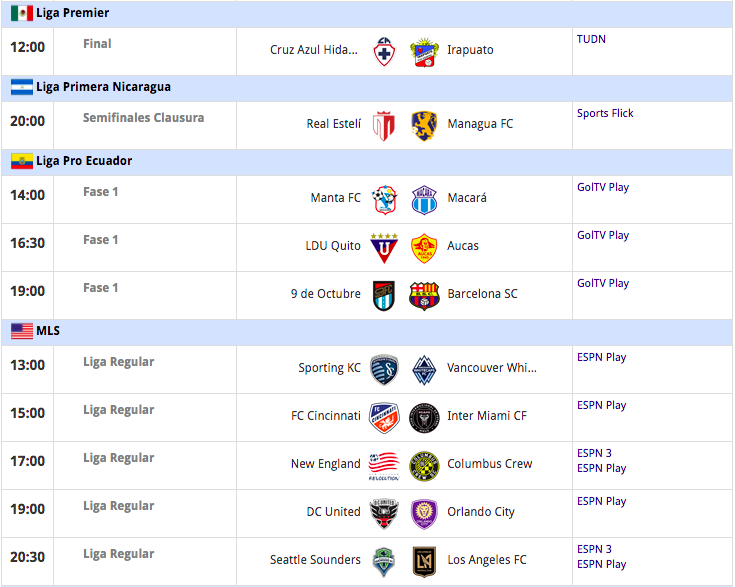
Task: Select the Inter Miami CF logo
Action: point(424,417)
